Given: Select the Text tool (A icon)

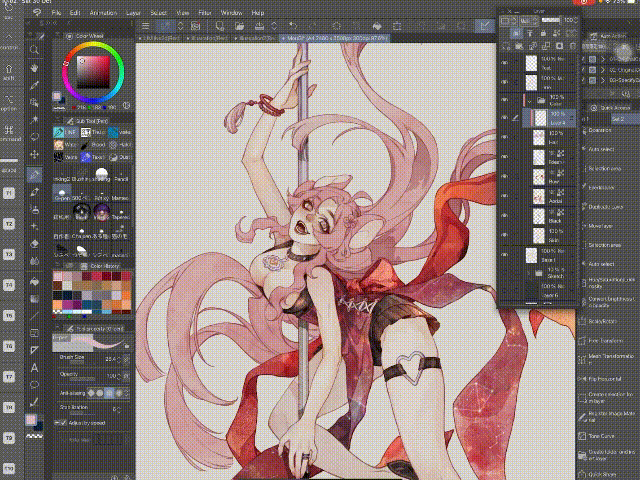Looking at the screenshot, I should (x=34, y=367).
